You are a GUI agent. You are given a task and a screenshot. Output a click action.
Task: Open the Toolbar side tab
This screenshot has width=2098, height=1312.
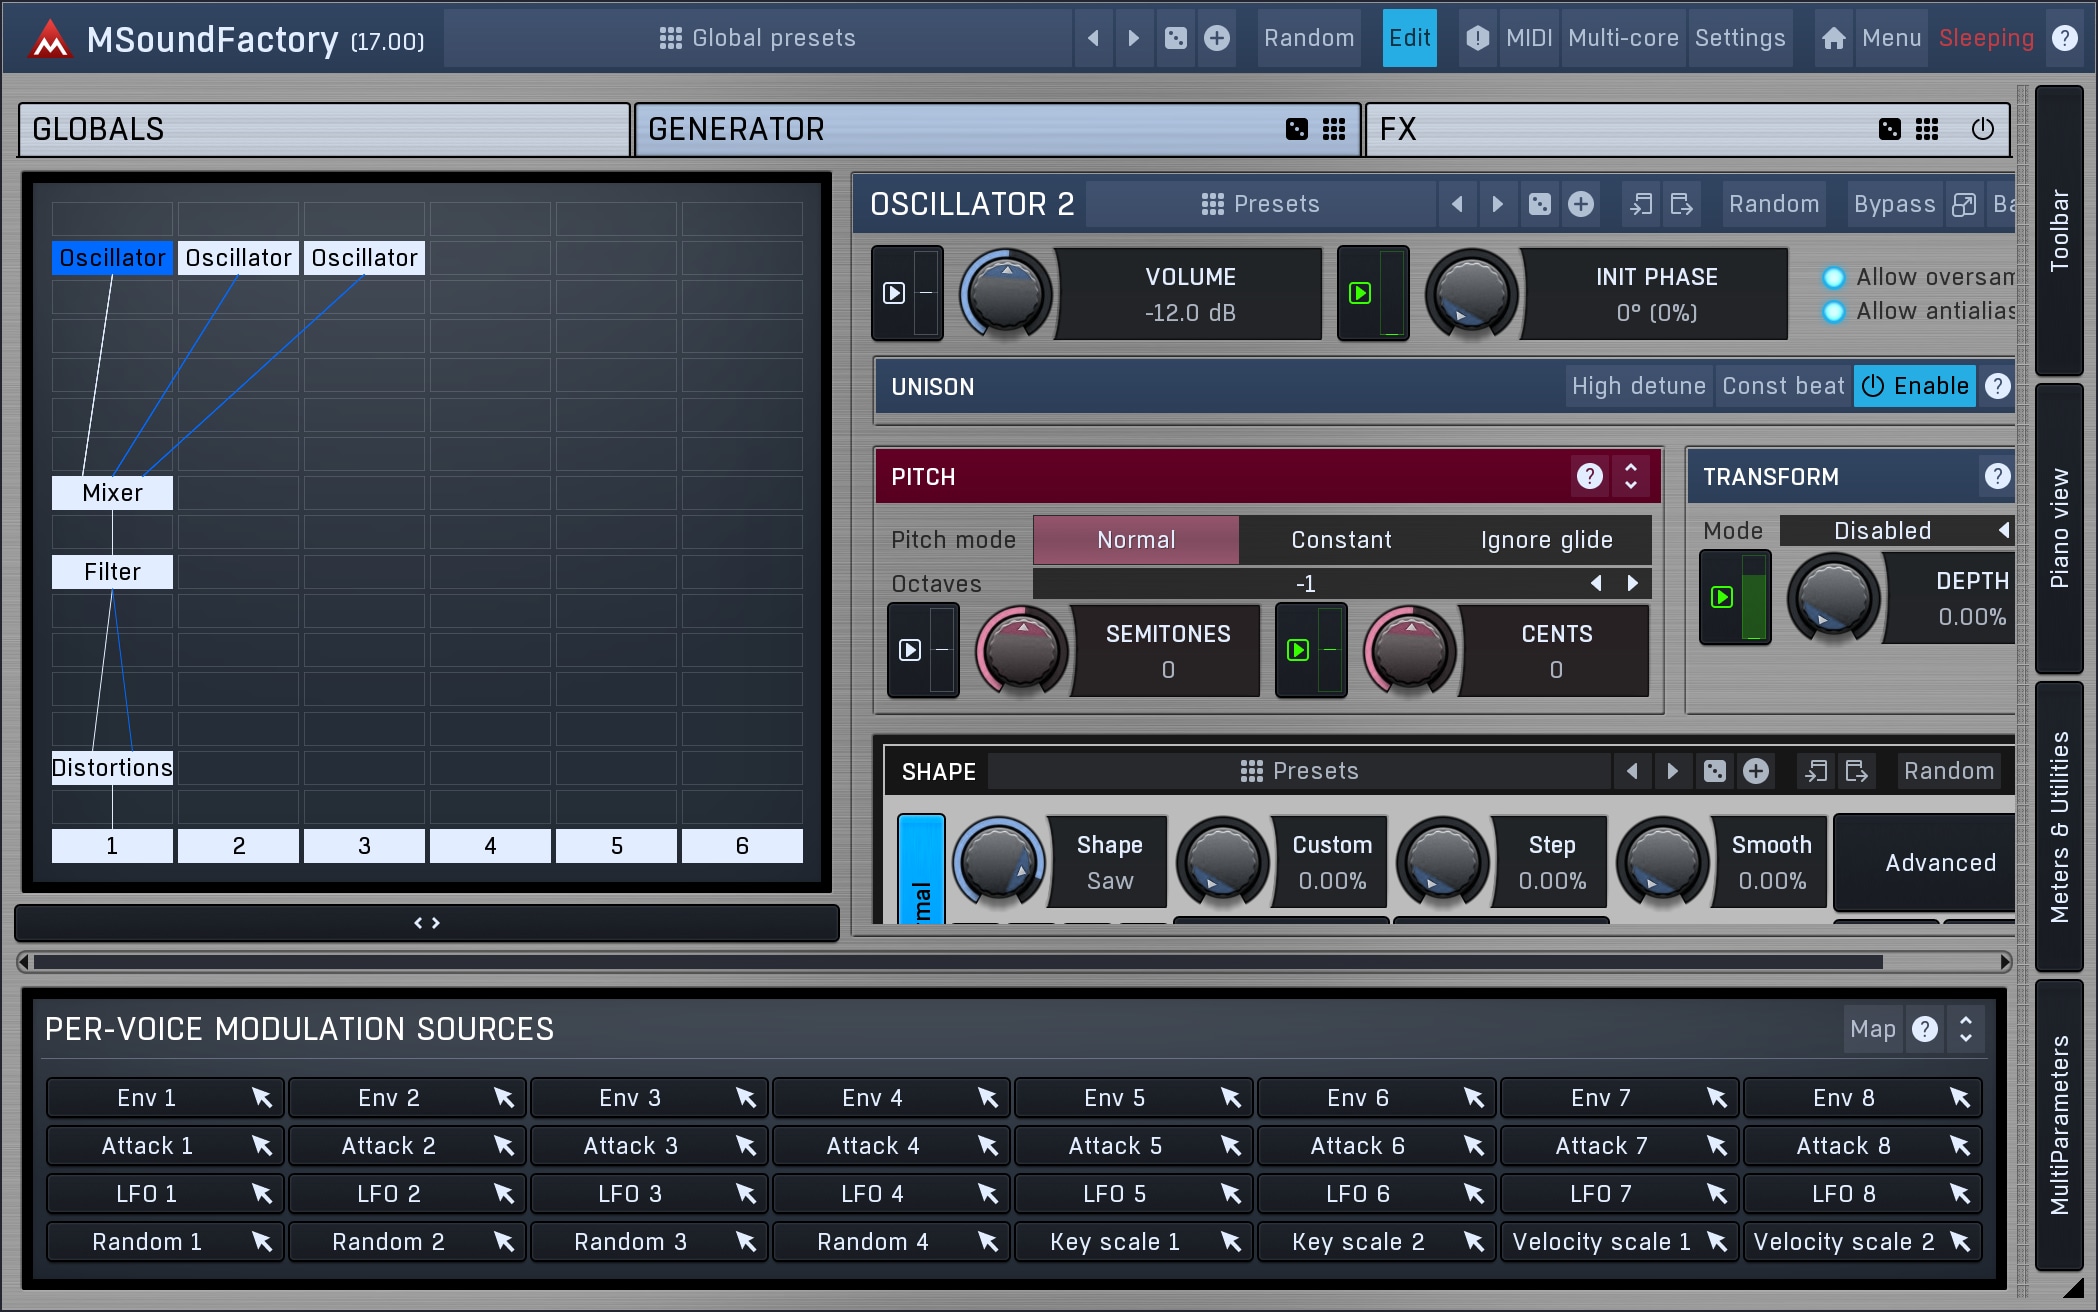tap(2059, 230)
